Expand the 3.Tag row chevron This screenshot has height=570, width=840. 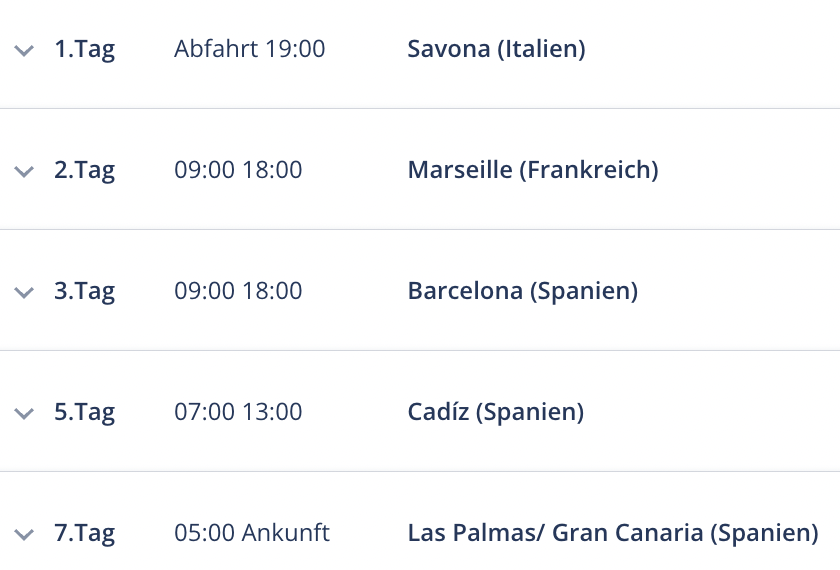point(24,293)
